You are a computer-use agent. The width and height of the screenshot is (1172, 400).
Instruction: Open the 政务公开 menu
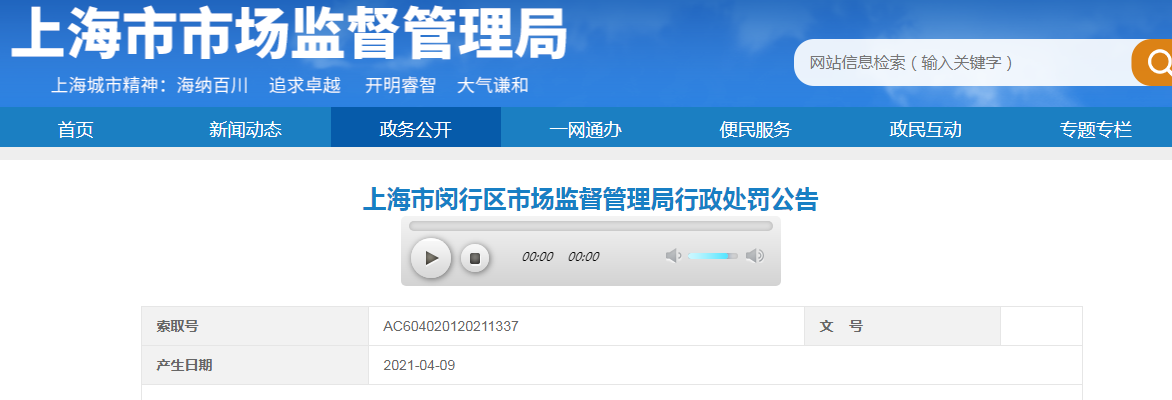(416, 127)
